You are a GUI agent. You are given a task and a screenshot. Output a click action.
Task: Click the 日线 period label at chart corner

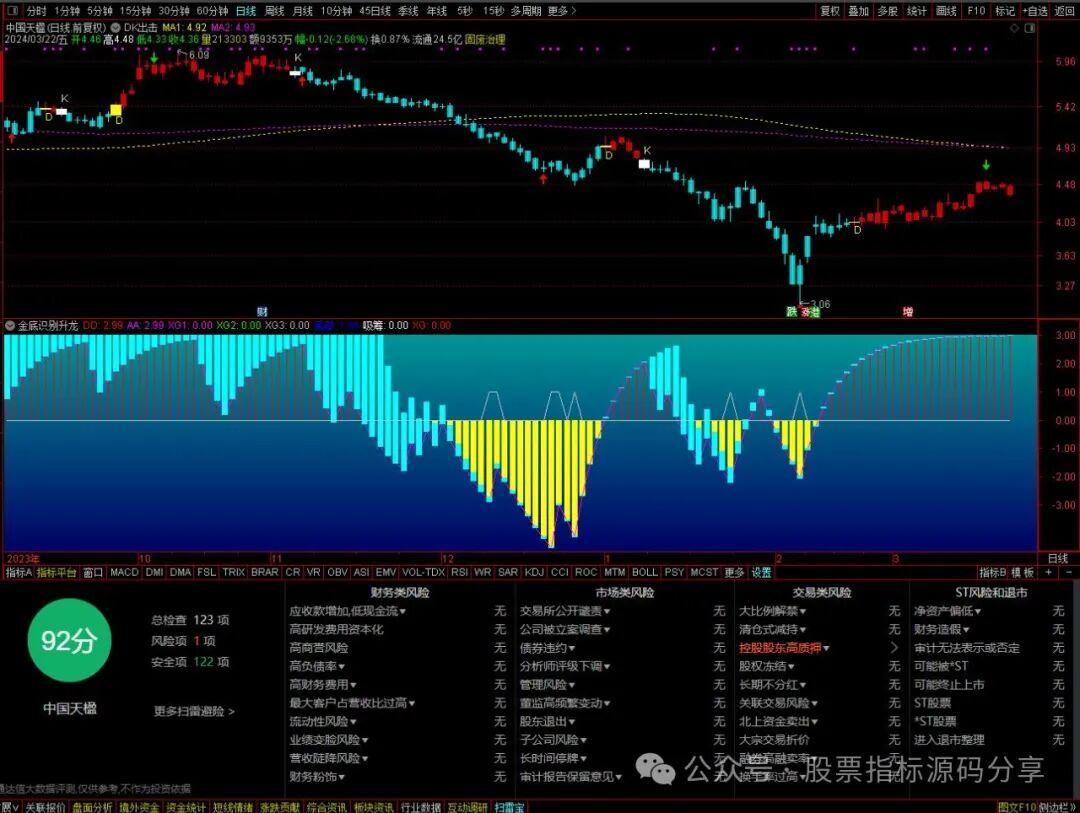click(1057, 558)
